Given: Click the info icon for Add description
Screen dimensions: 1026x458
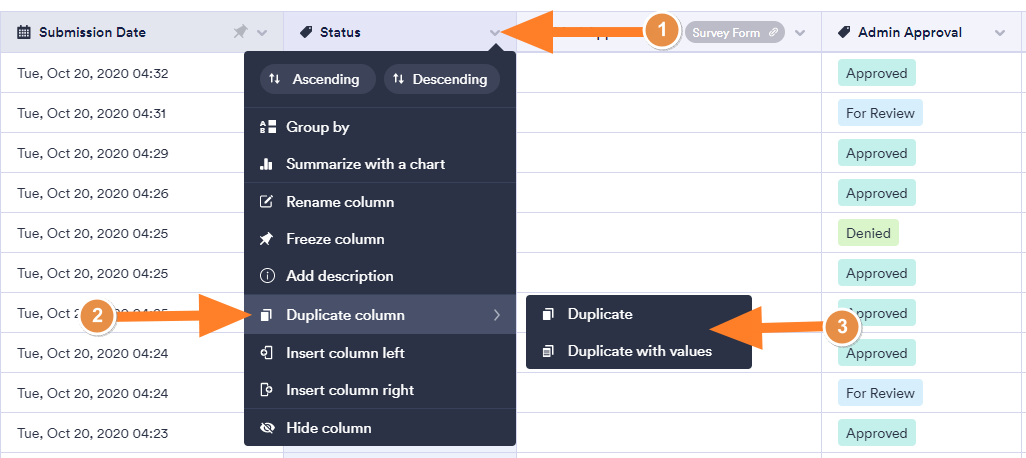Looking at the screenshot, I should 267,276.
